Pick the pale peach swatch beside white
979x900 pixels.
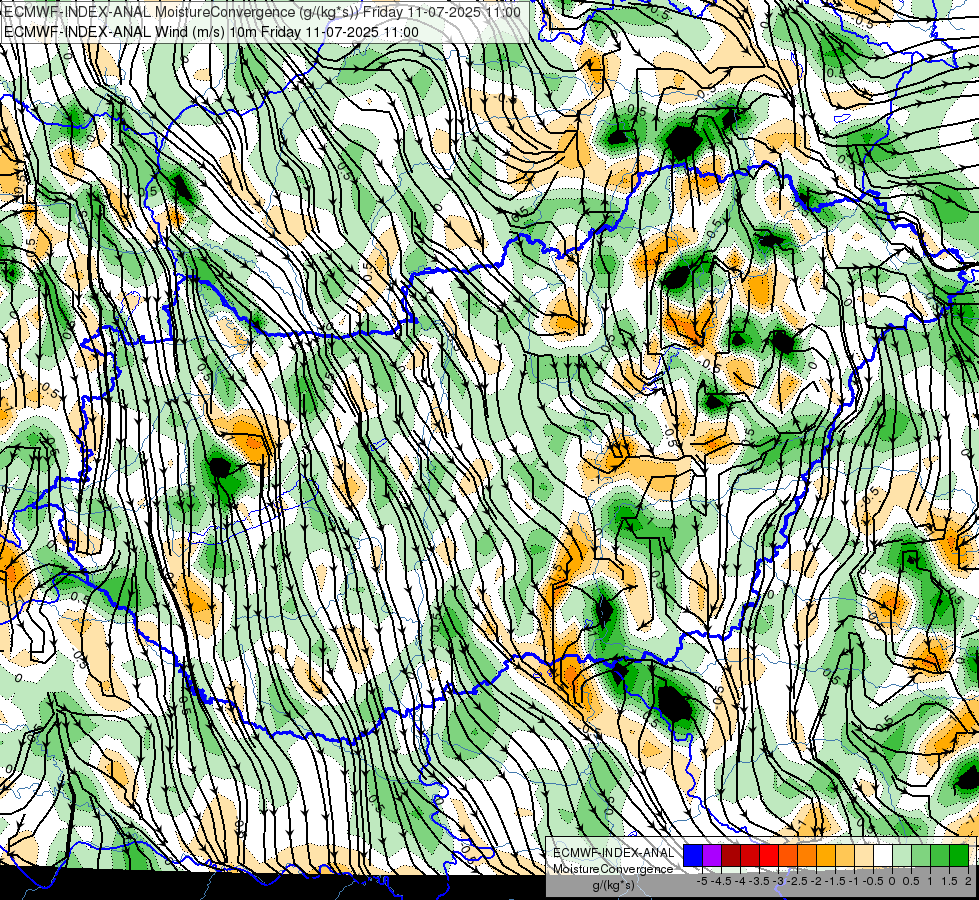(x=864, y=855)
